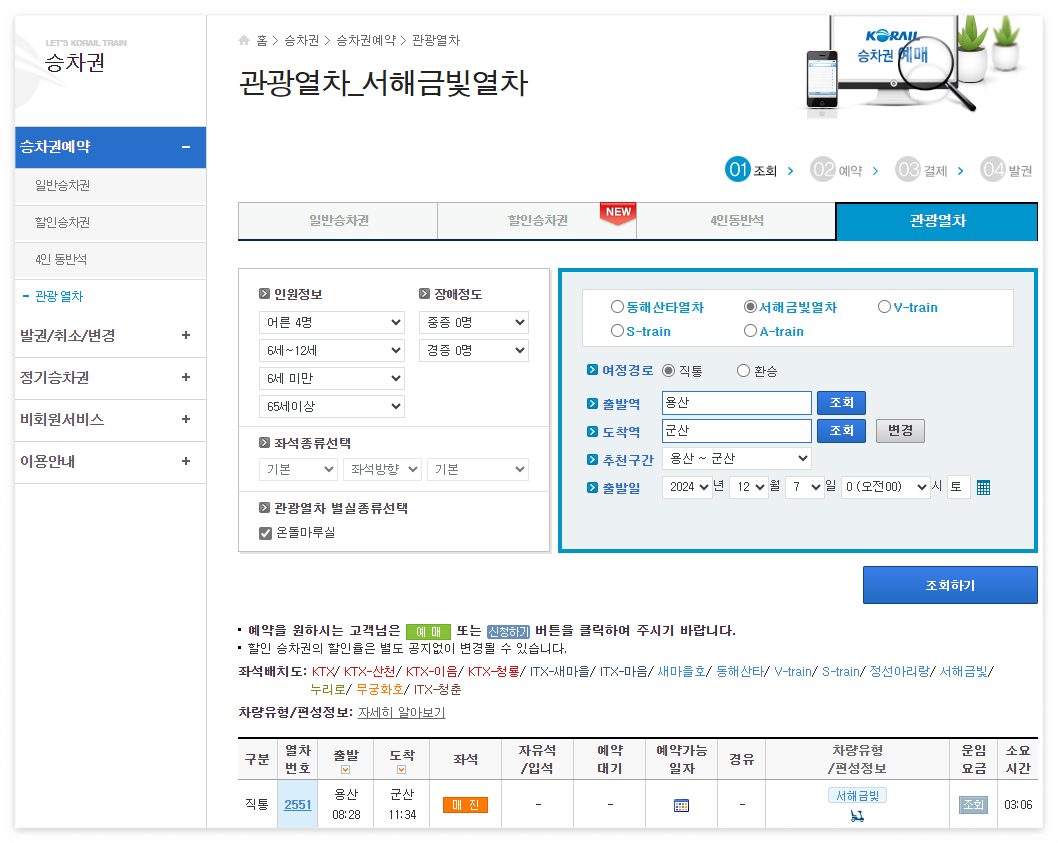Select S-train radio button
The height and width of the screenshot is (843, 1058).
coord(617,331)
